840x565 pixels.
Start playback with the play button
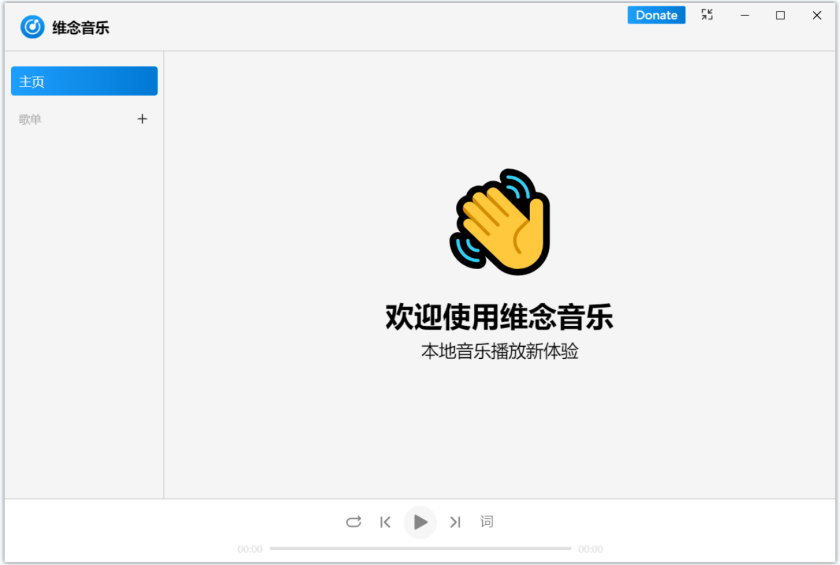click(420, 522)
